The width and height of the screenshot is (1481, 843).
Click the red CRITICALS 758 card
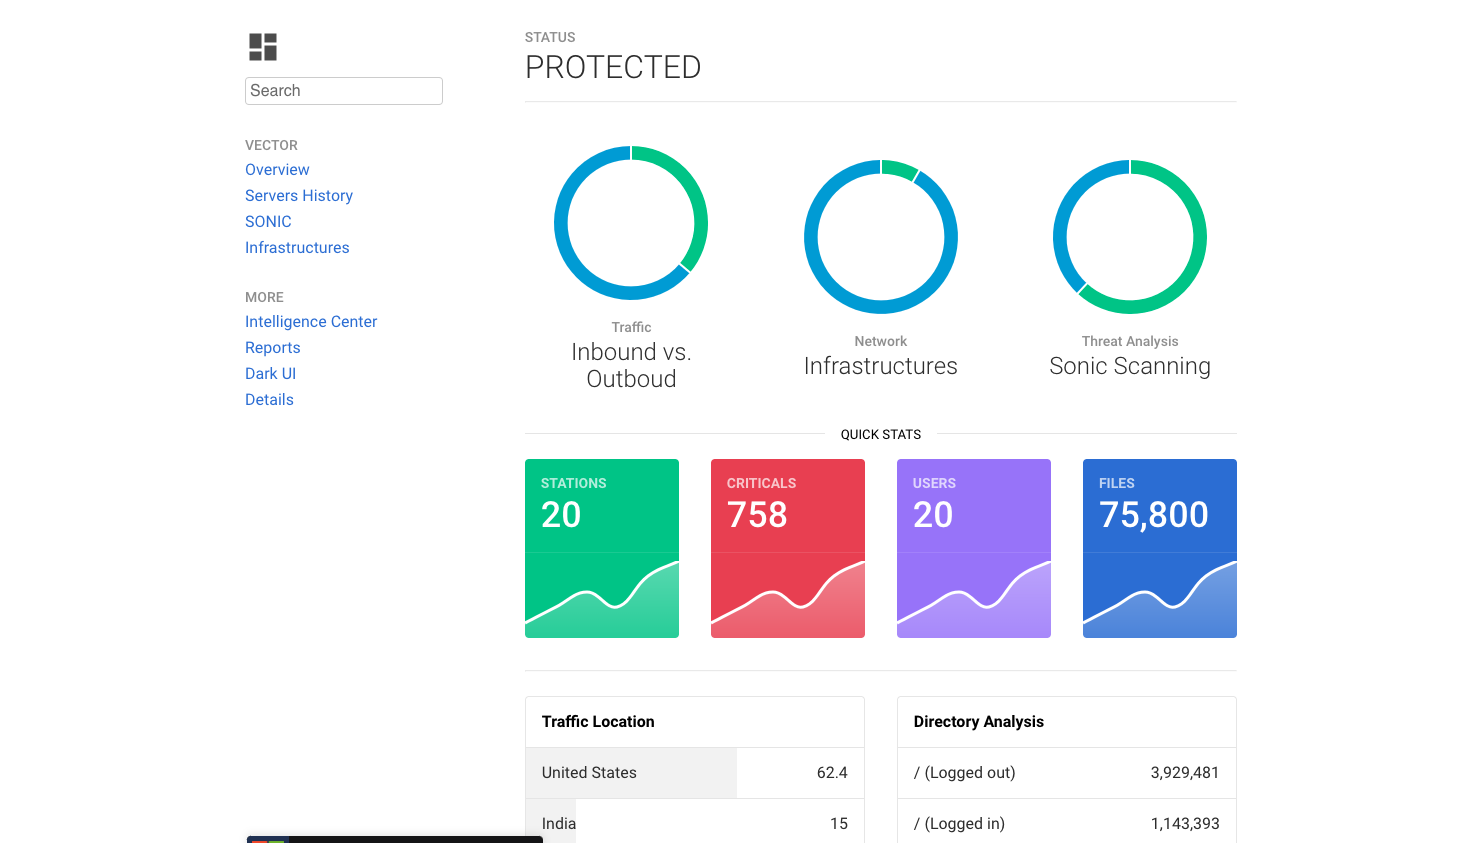tap(787, 548)
